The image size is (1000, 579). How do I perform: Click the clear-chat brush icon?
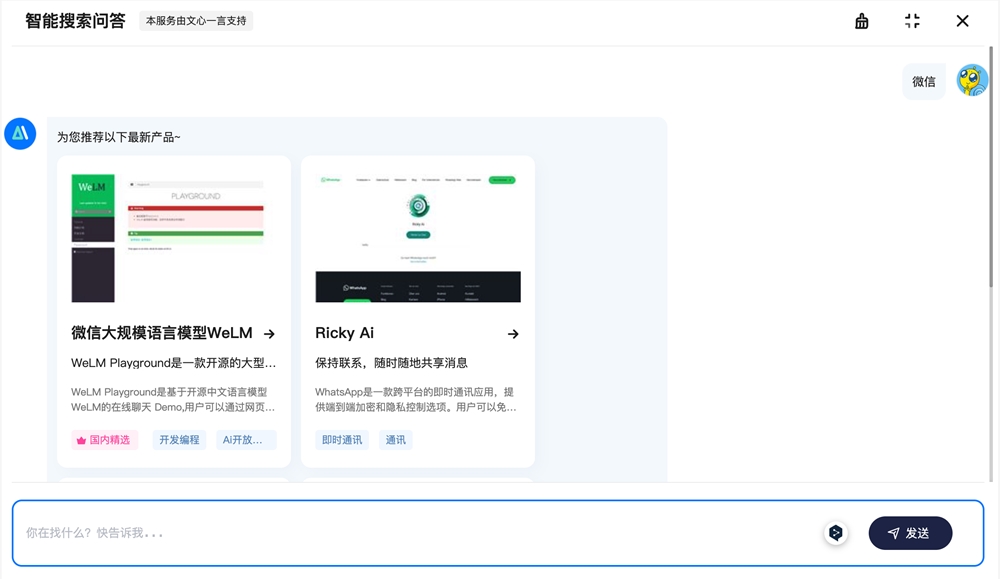pyautogui.click(x=861, y=21)
